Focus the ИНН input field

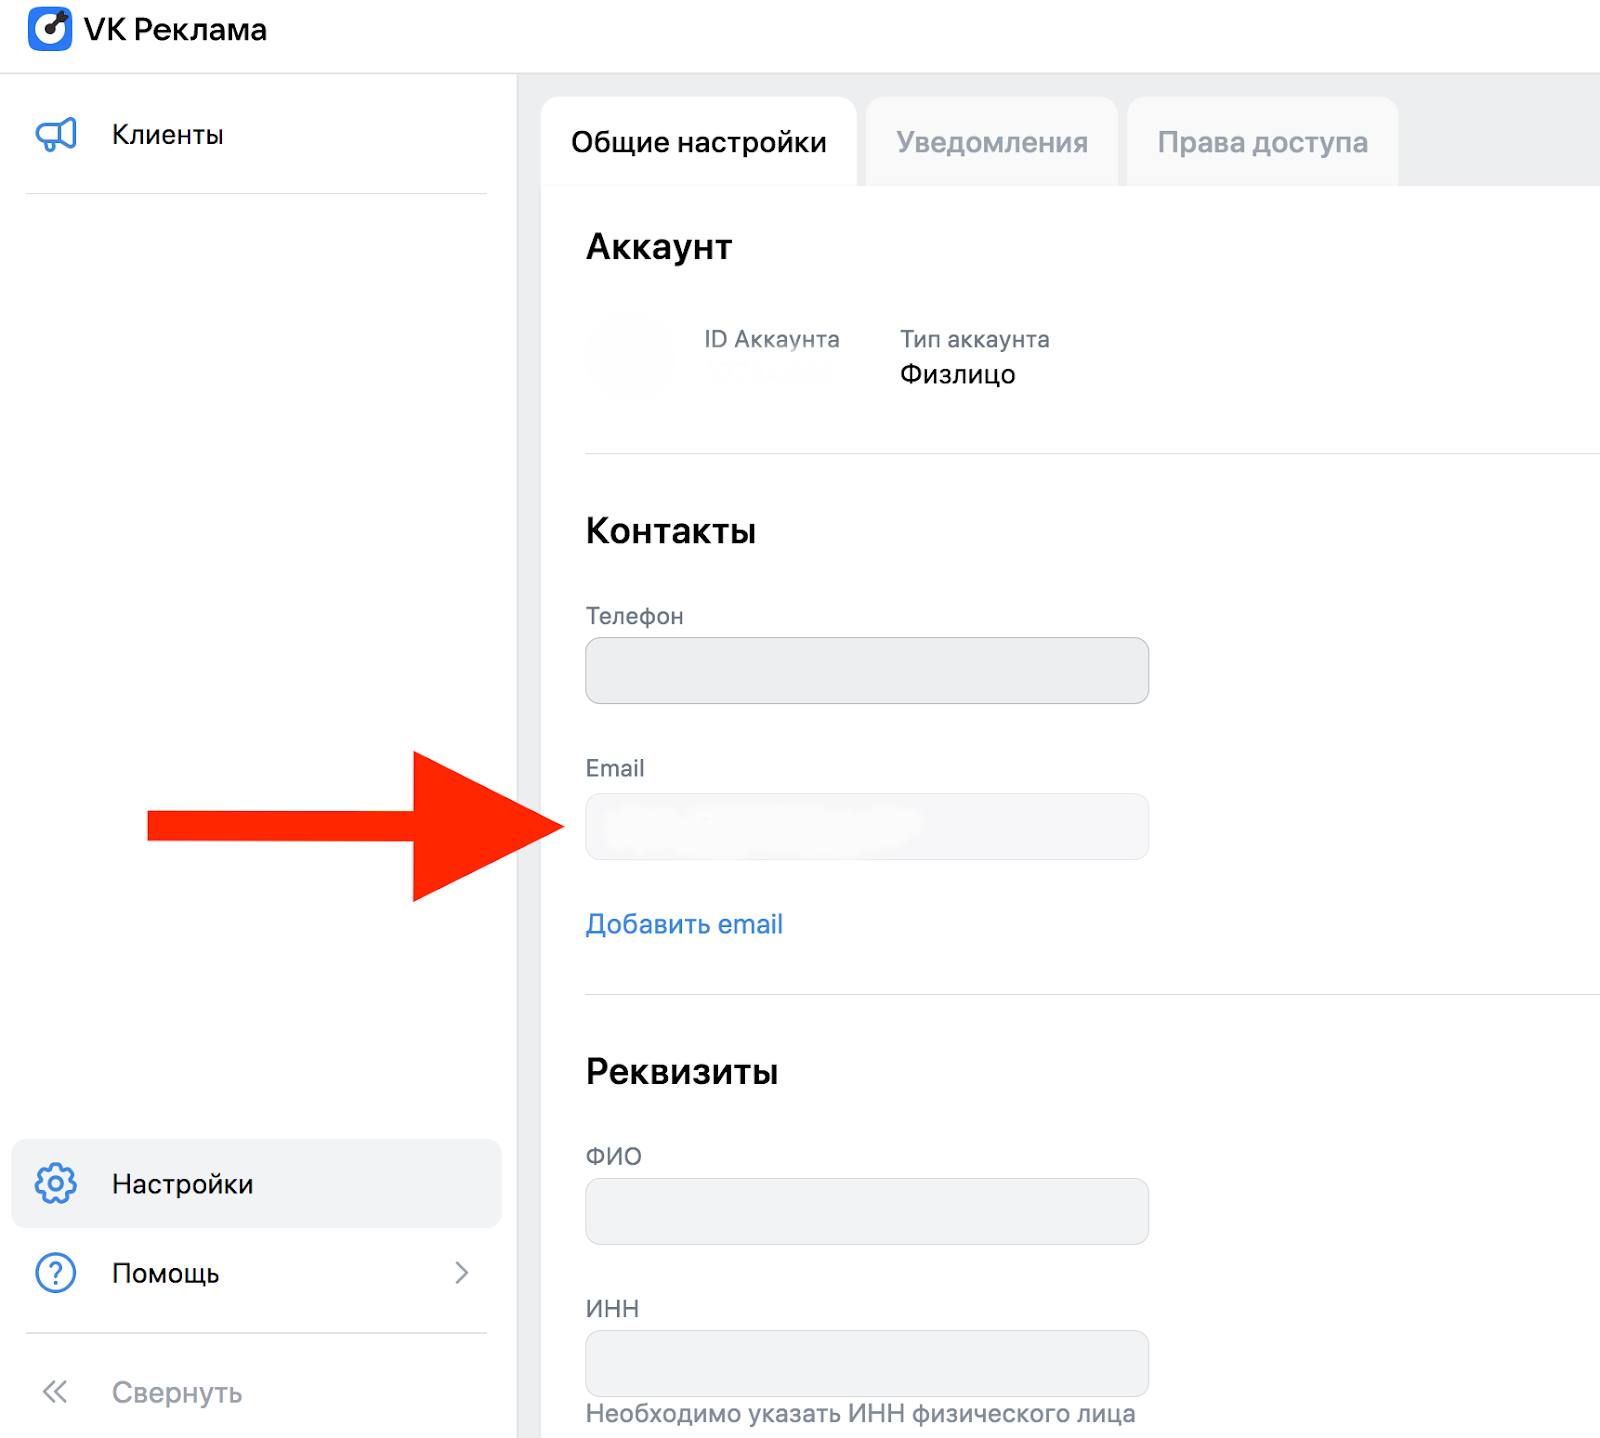click(x=867, y=1363)
